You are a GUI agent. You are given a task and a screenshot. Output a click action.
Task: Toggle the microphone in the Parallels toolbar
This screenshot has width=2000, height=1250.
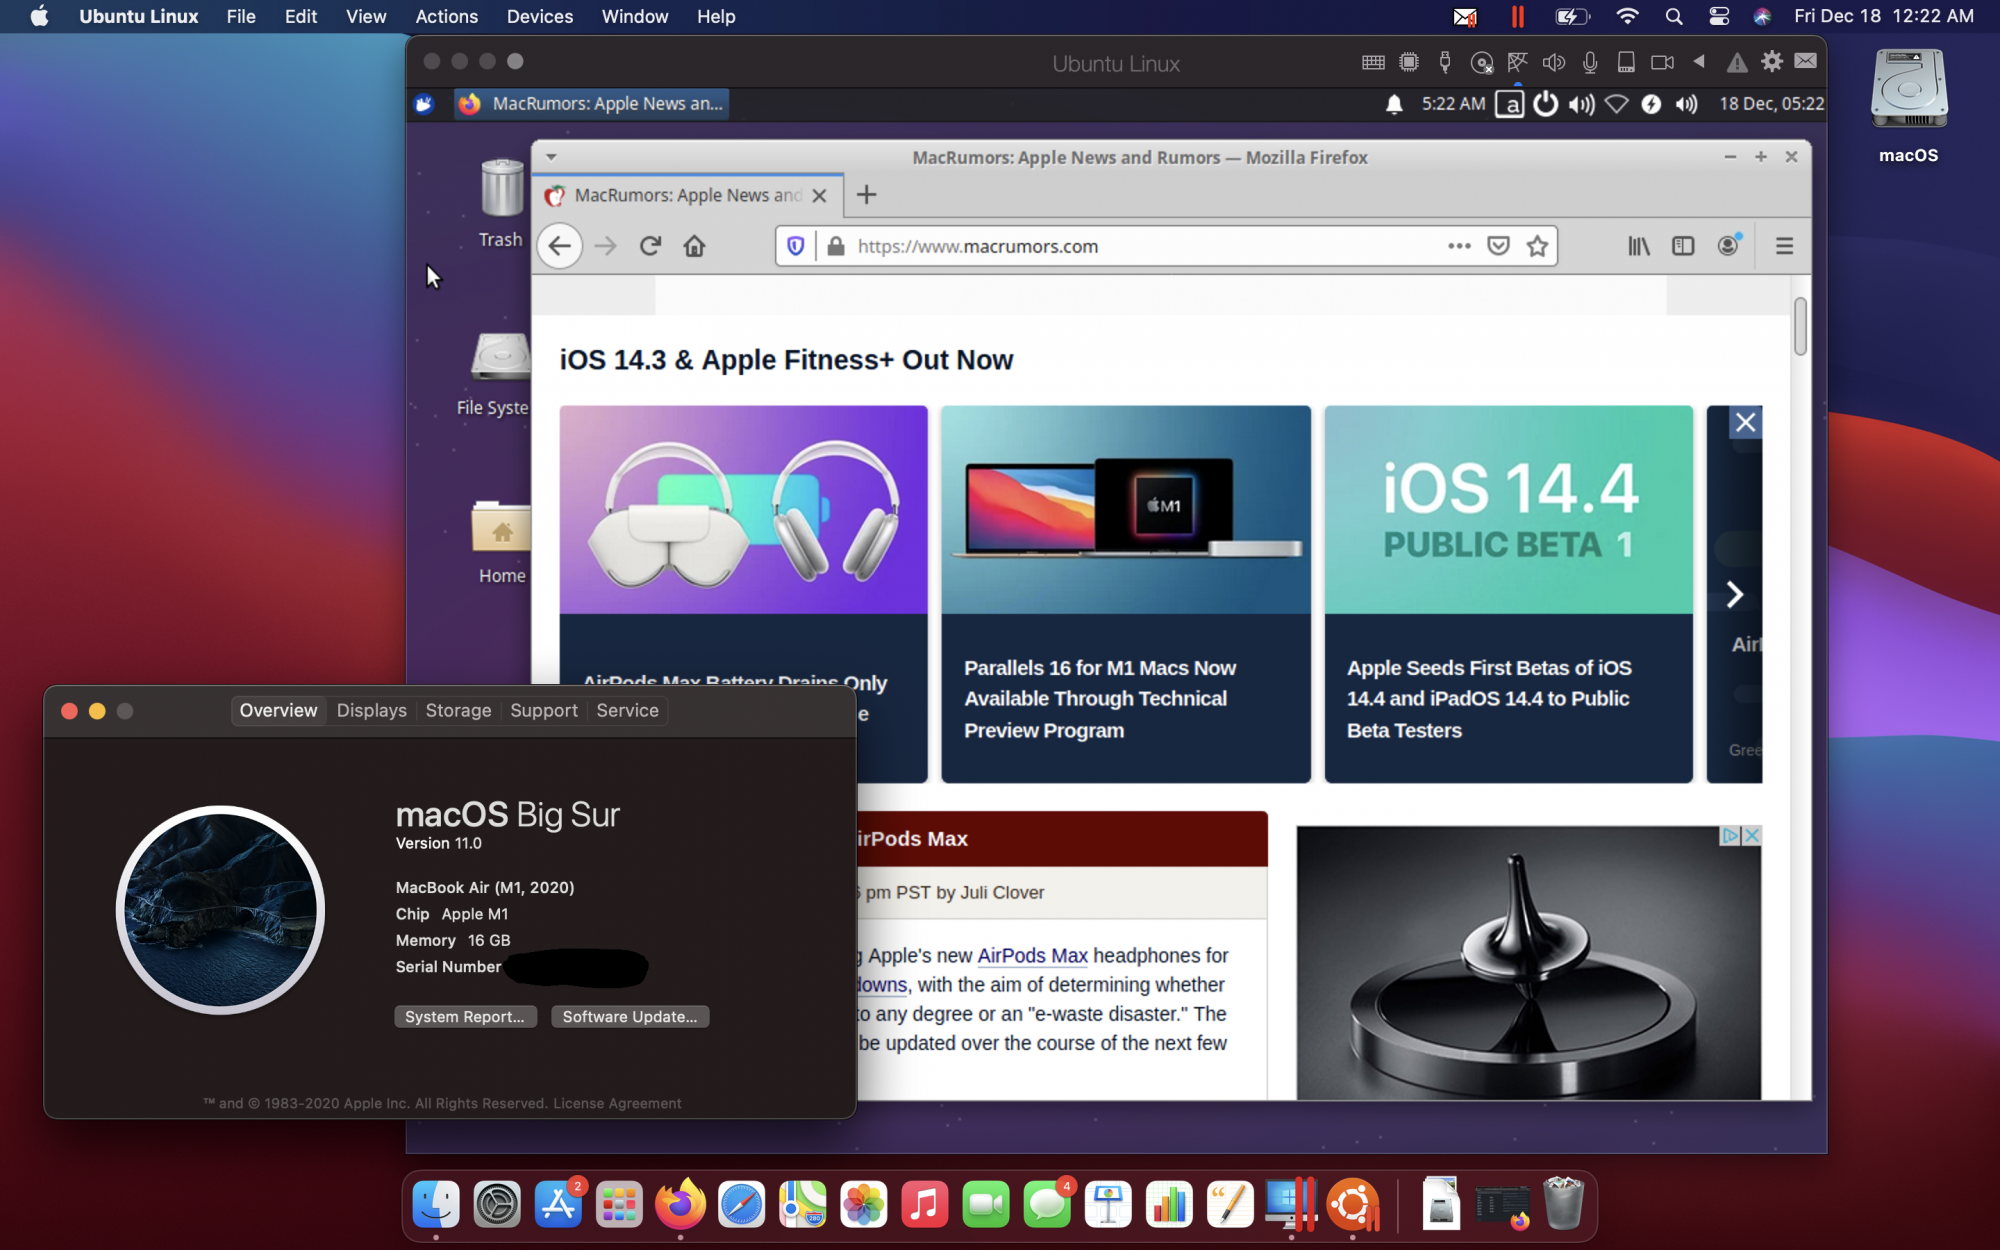(x=1590, y=62)
